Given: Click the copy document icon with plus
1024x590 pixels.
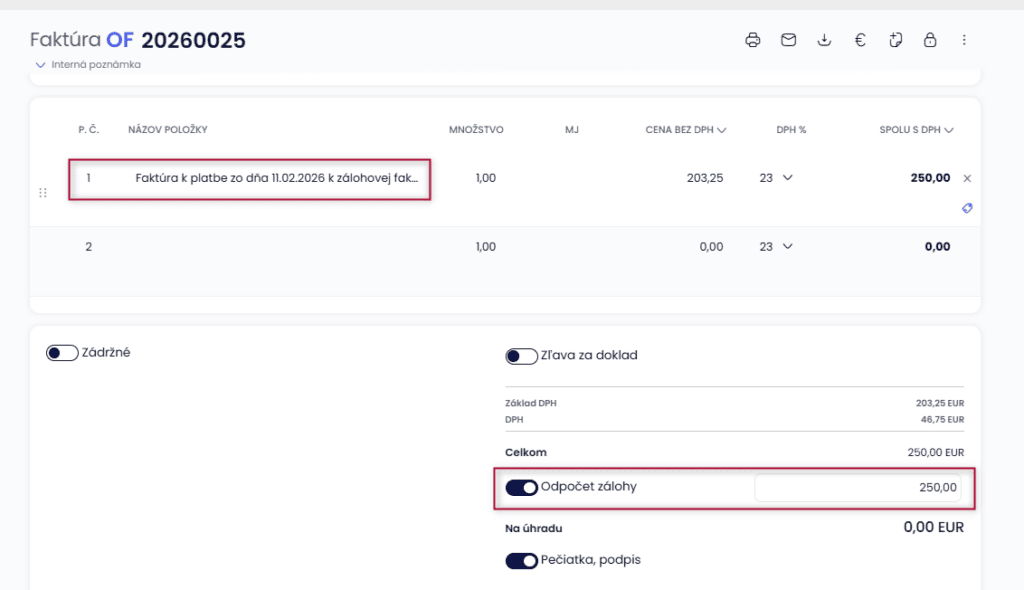Looking at the screenshot, I should 895,40.
